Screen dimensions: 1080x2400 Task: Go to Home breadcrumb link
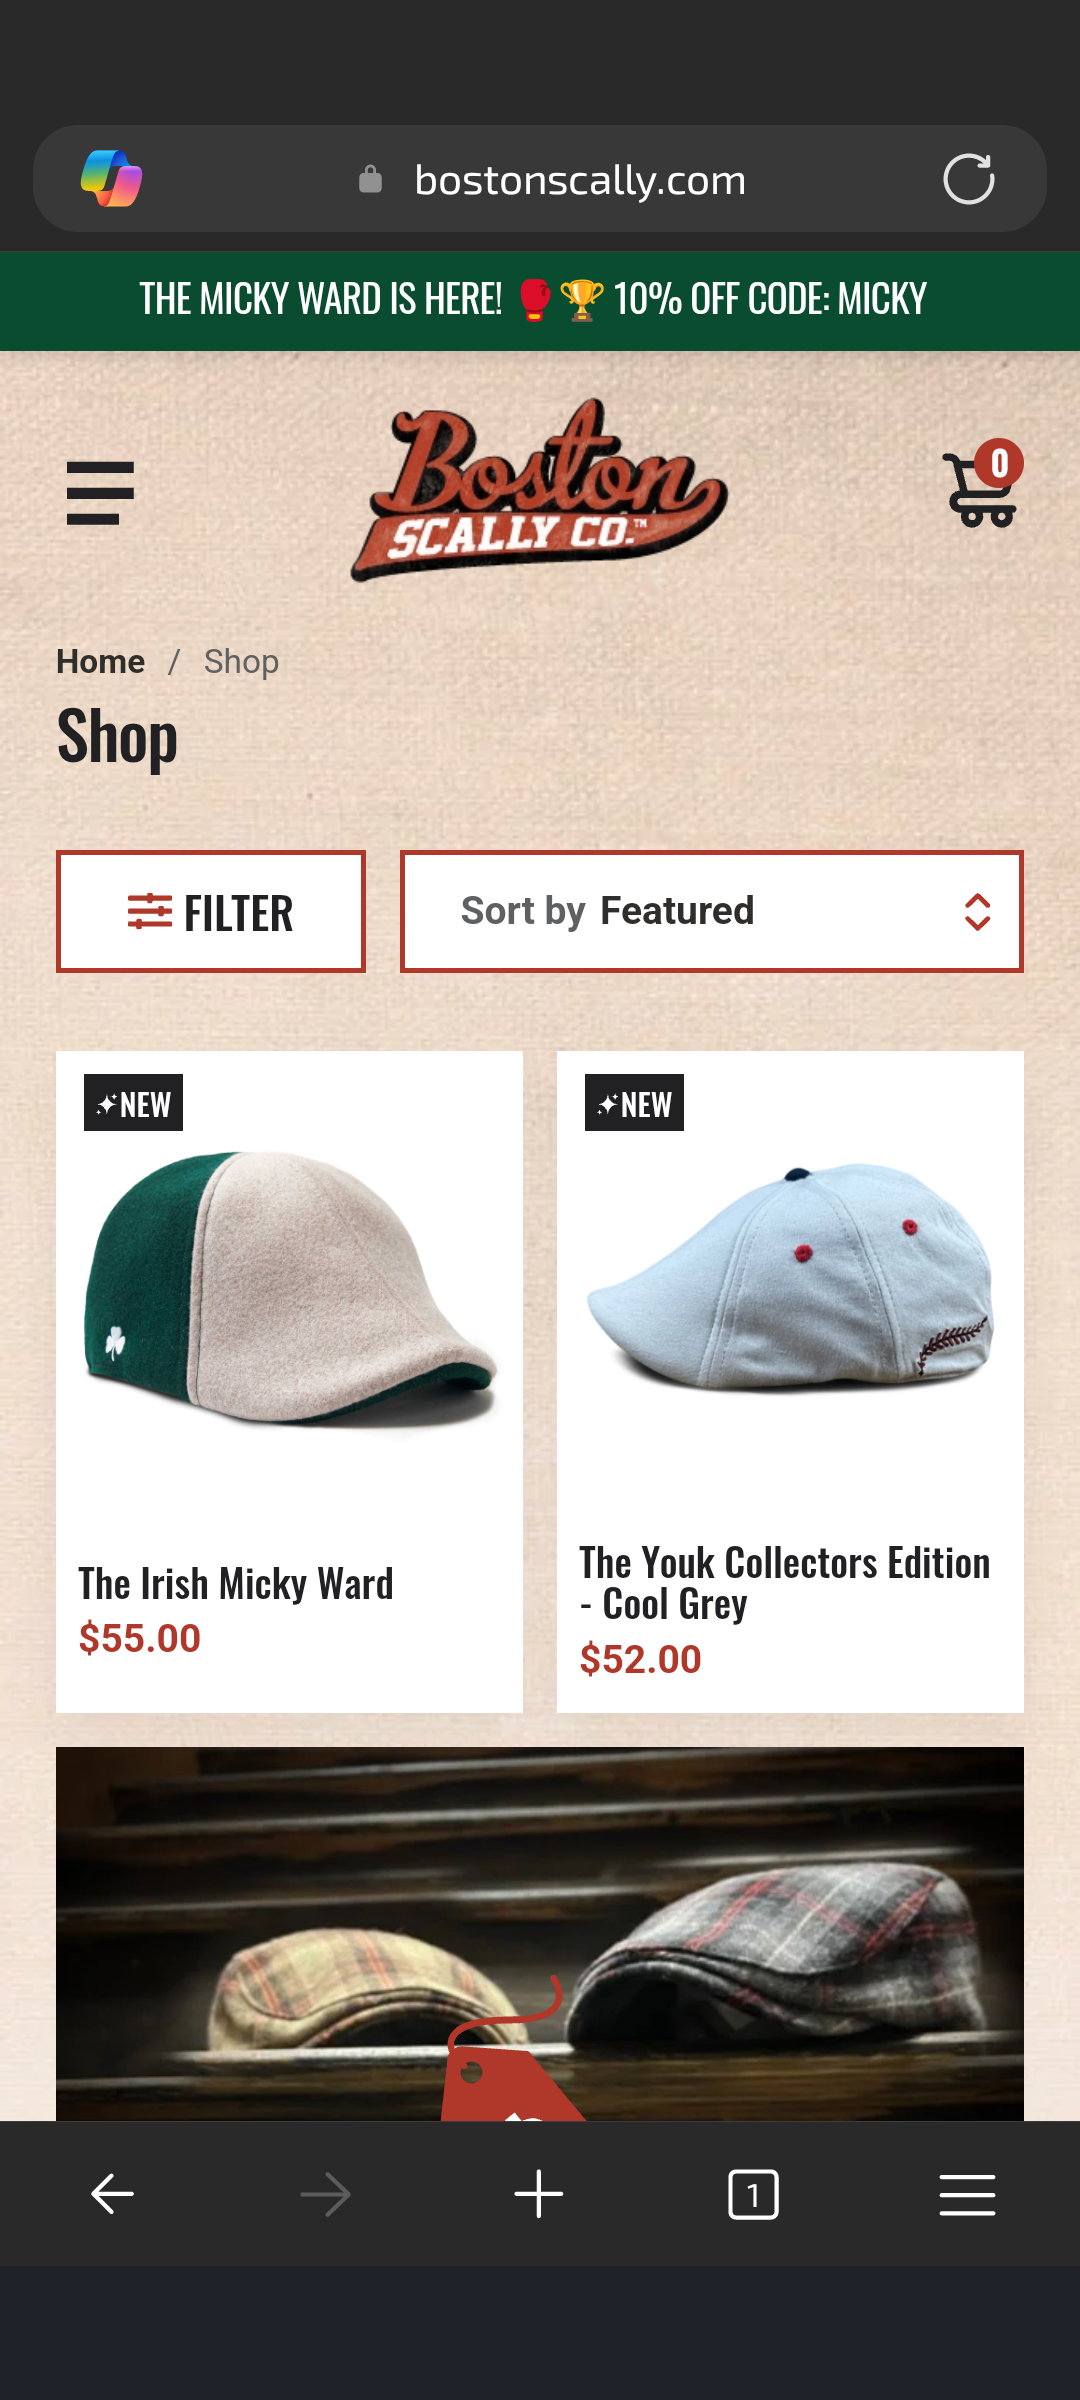coord(100,661)
